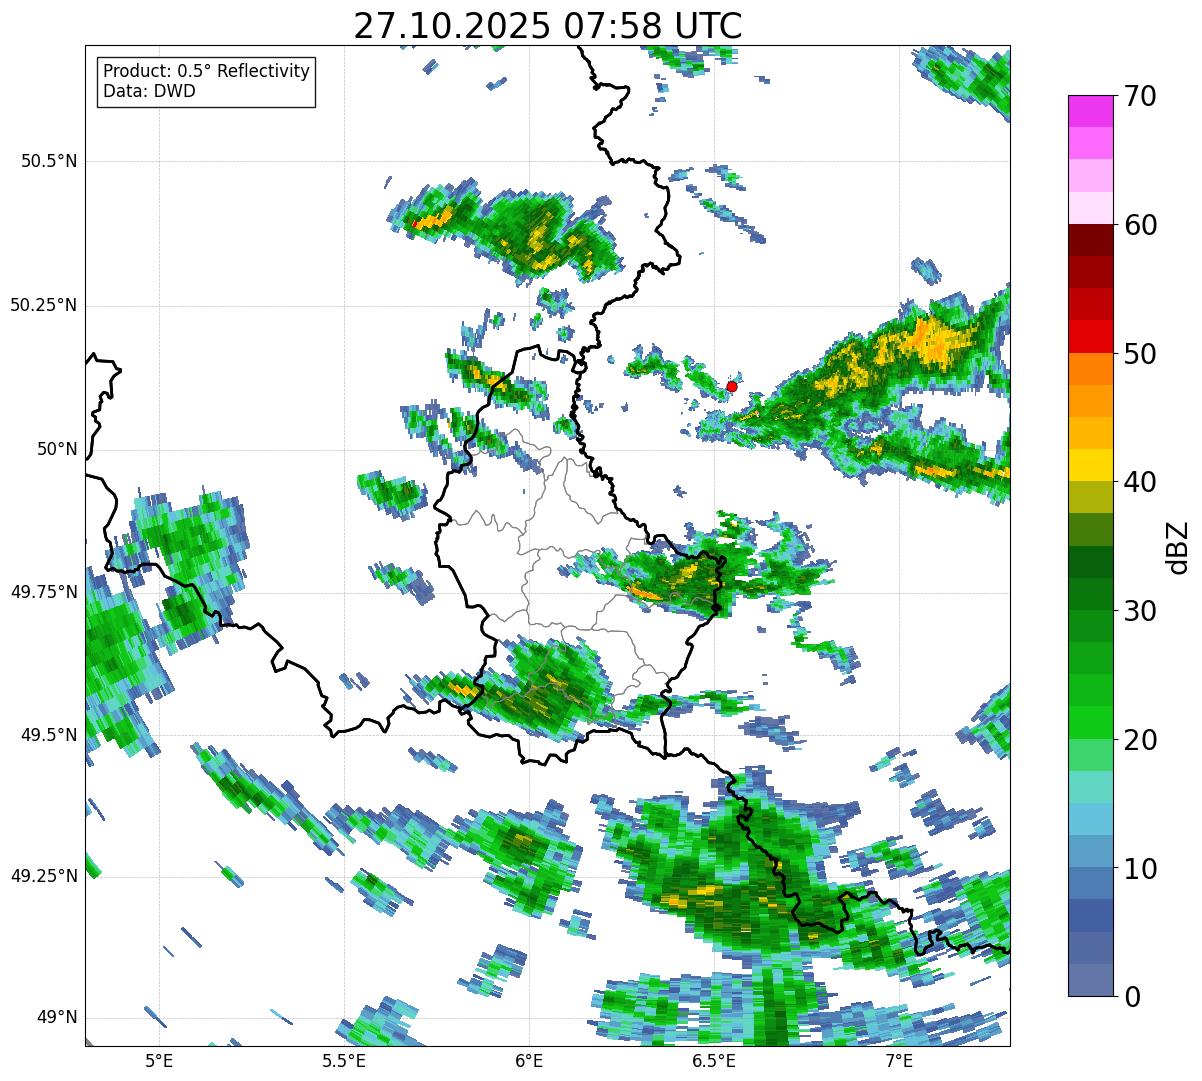
Task: Click the 'Product: 0.5° Reflectivity' text
Action: pos(206,72)
